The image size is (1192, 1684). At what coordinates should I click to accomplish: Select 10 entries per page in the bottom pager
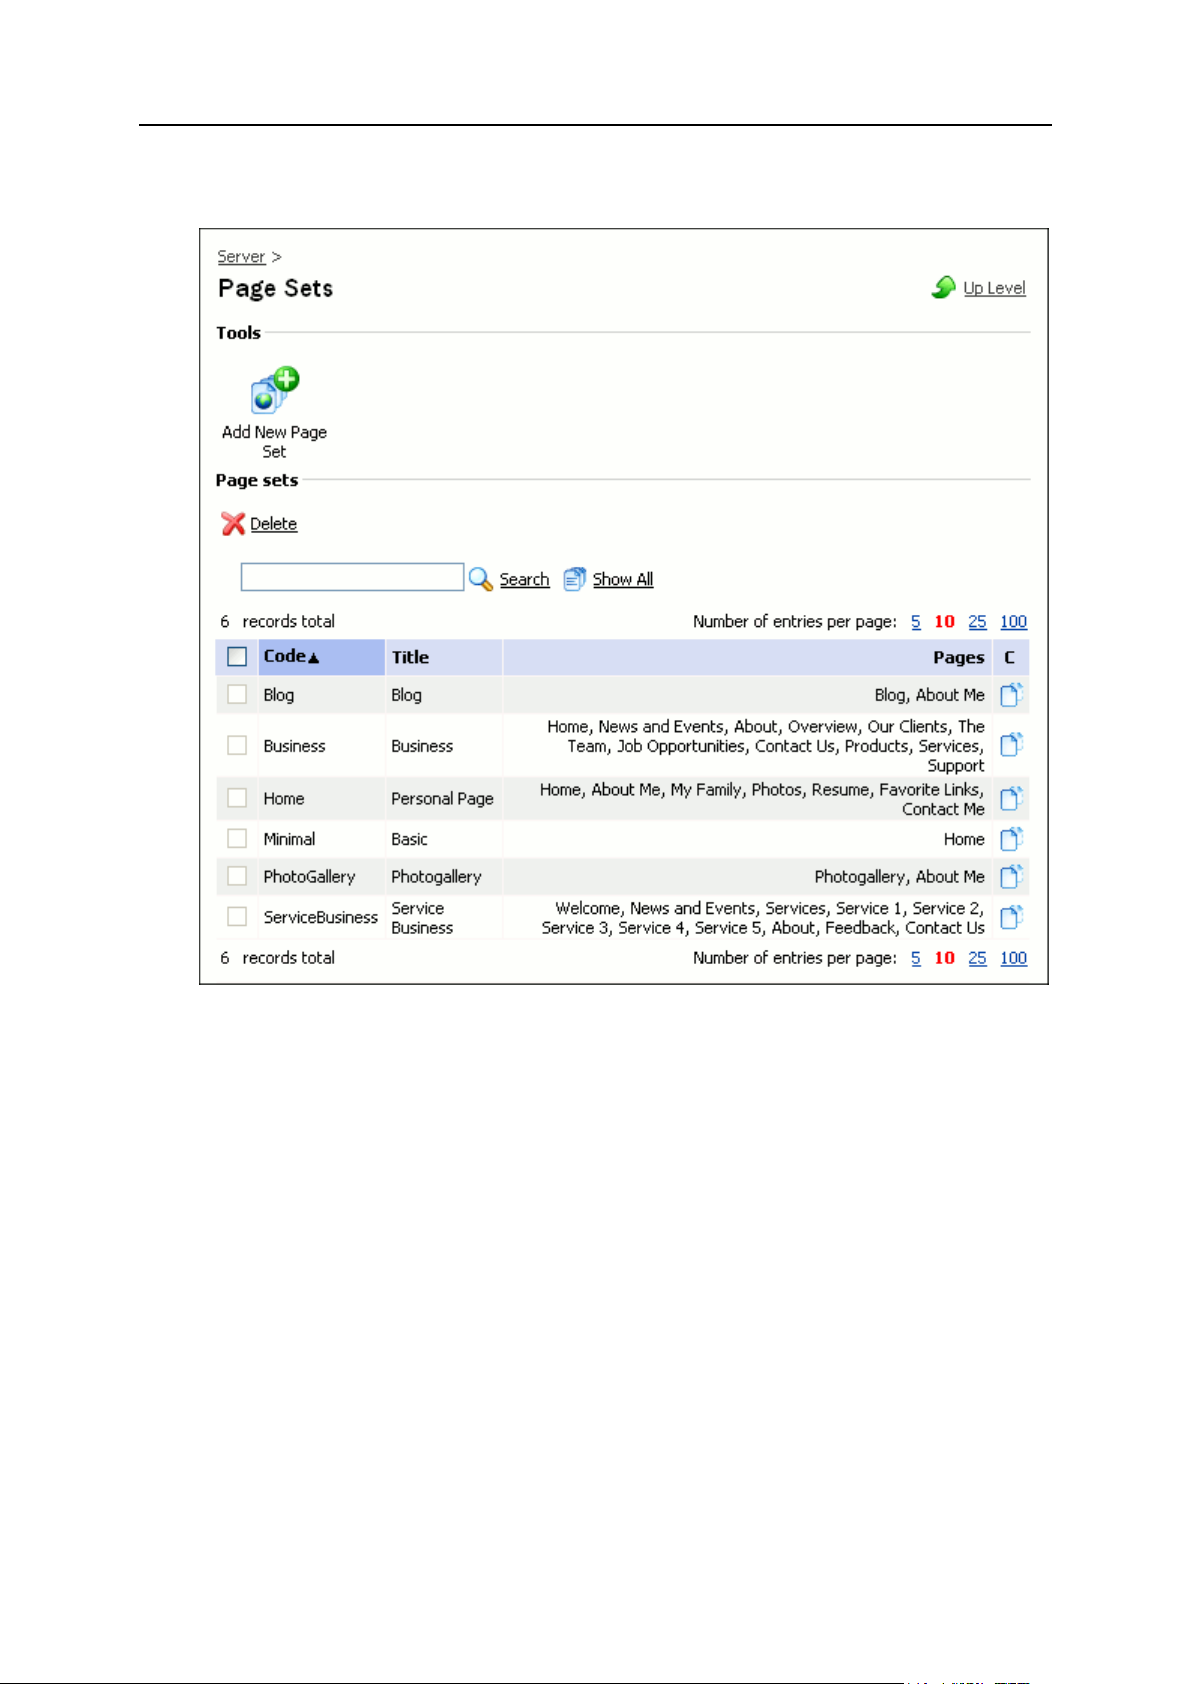(x=944, y=958)
